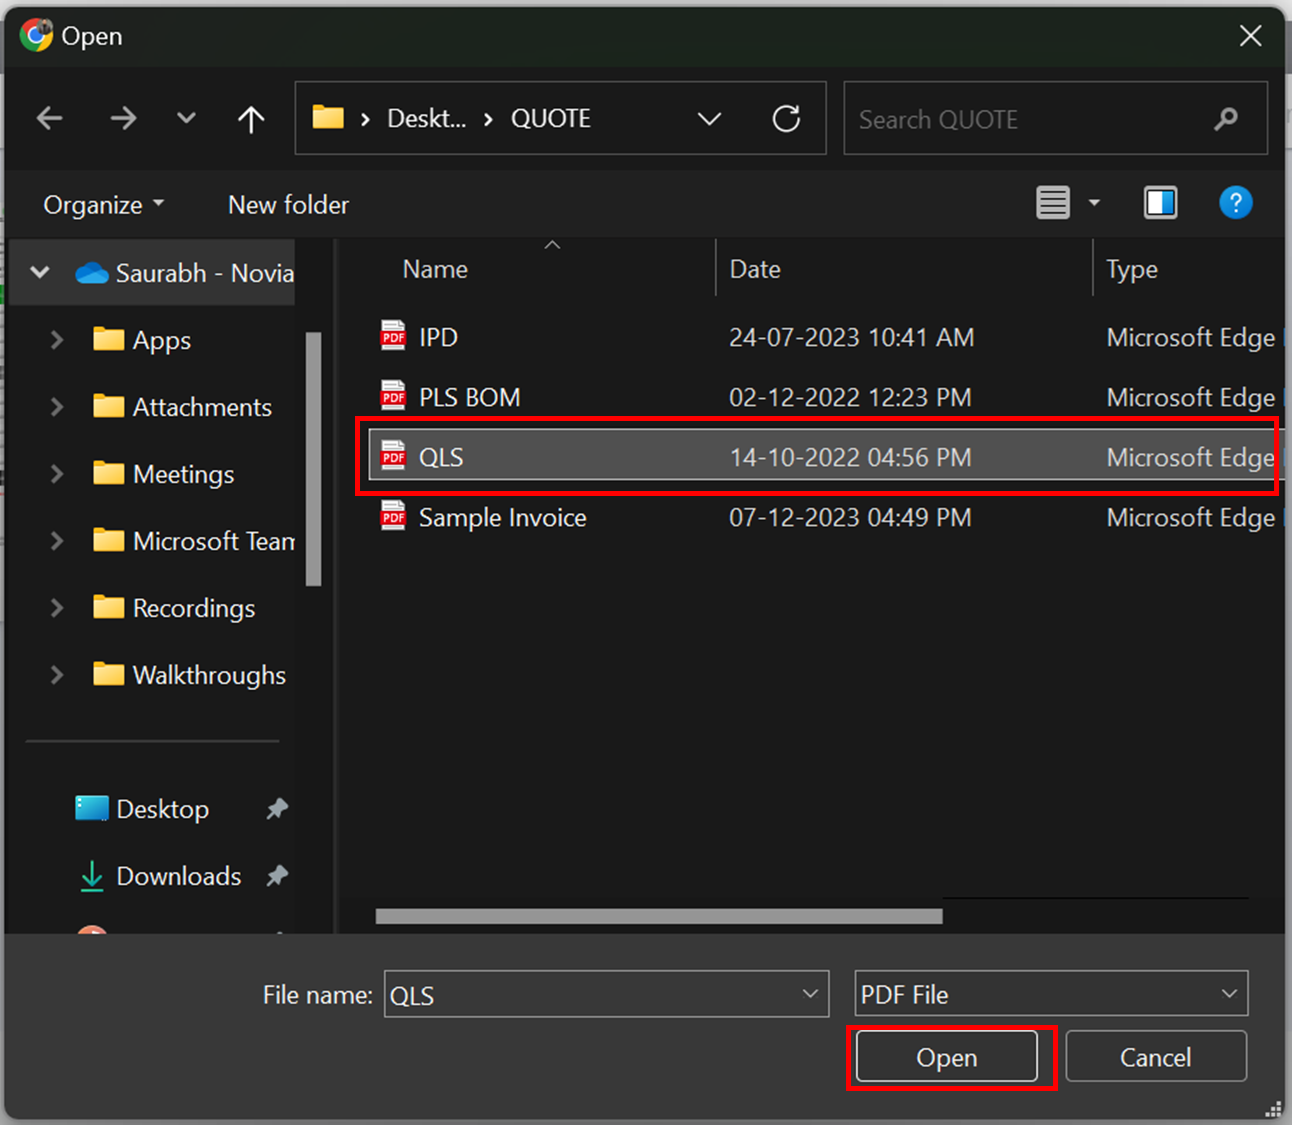
Task: Click the horizontal scrollbar in file list
Action: pos(658,916)
